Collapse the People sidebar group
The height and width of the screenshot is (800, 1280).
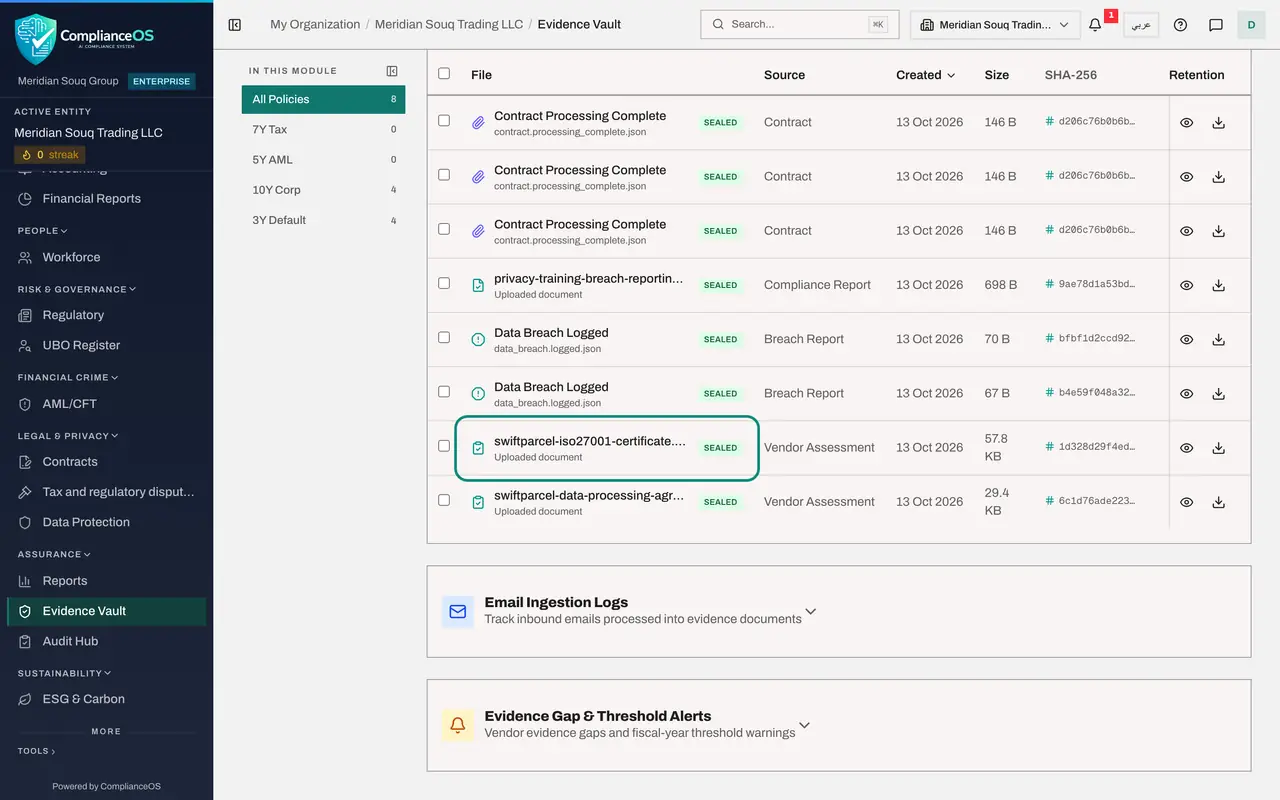[x=42, y=231]
